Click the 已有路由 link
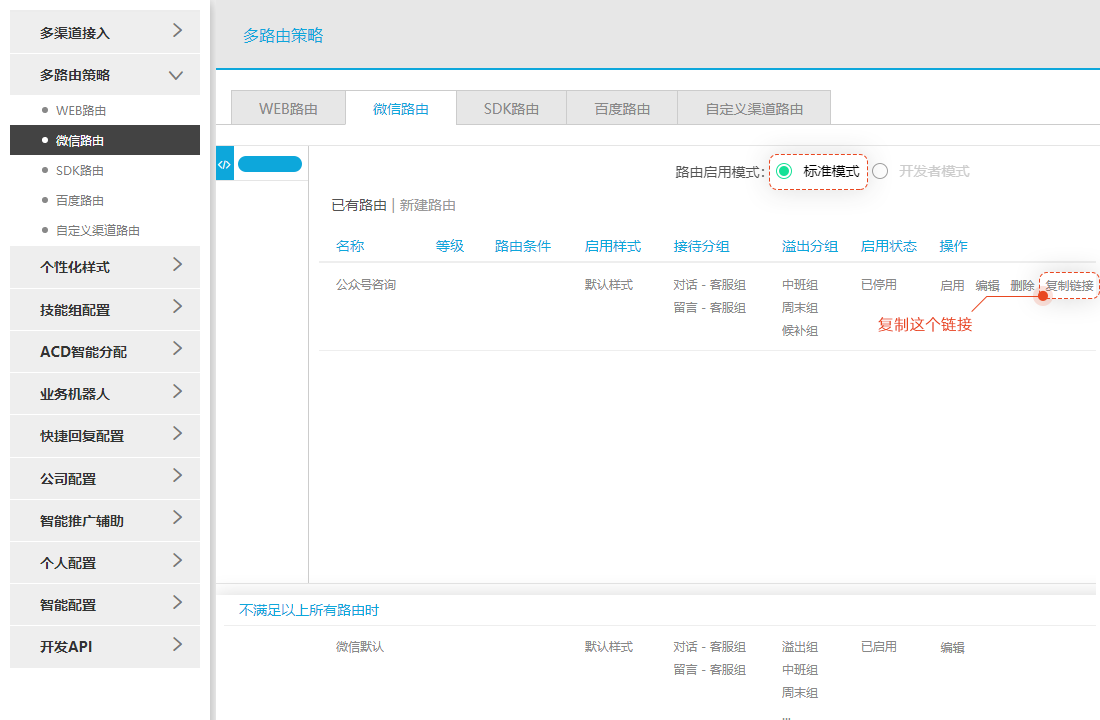This screenshot has height=720, width=1100. click(359, 205)
